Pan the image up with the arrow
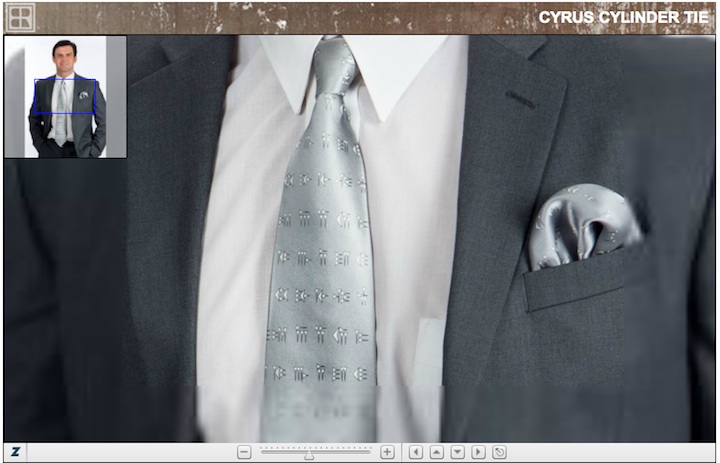This screenshot has height=463, width=720. [x=437, y=452]
